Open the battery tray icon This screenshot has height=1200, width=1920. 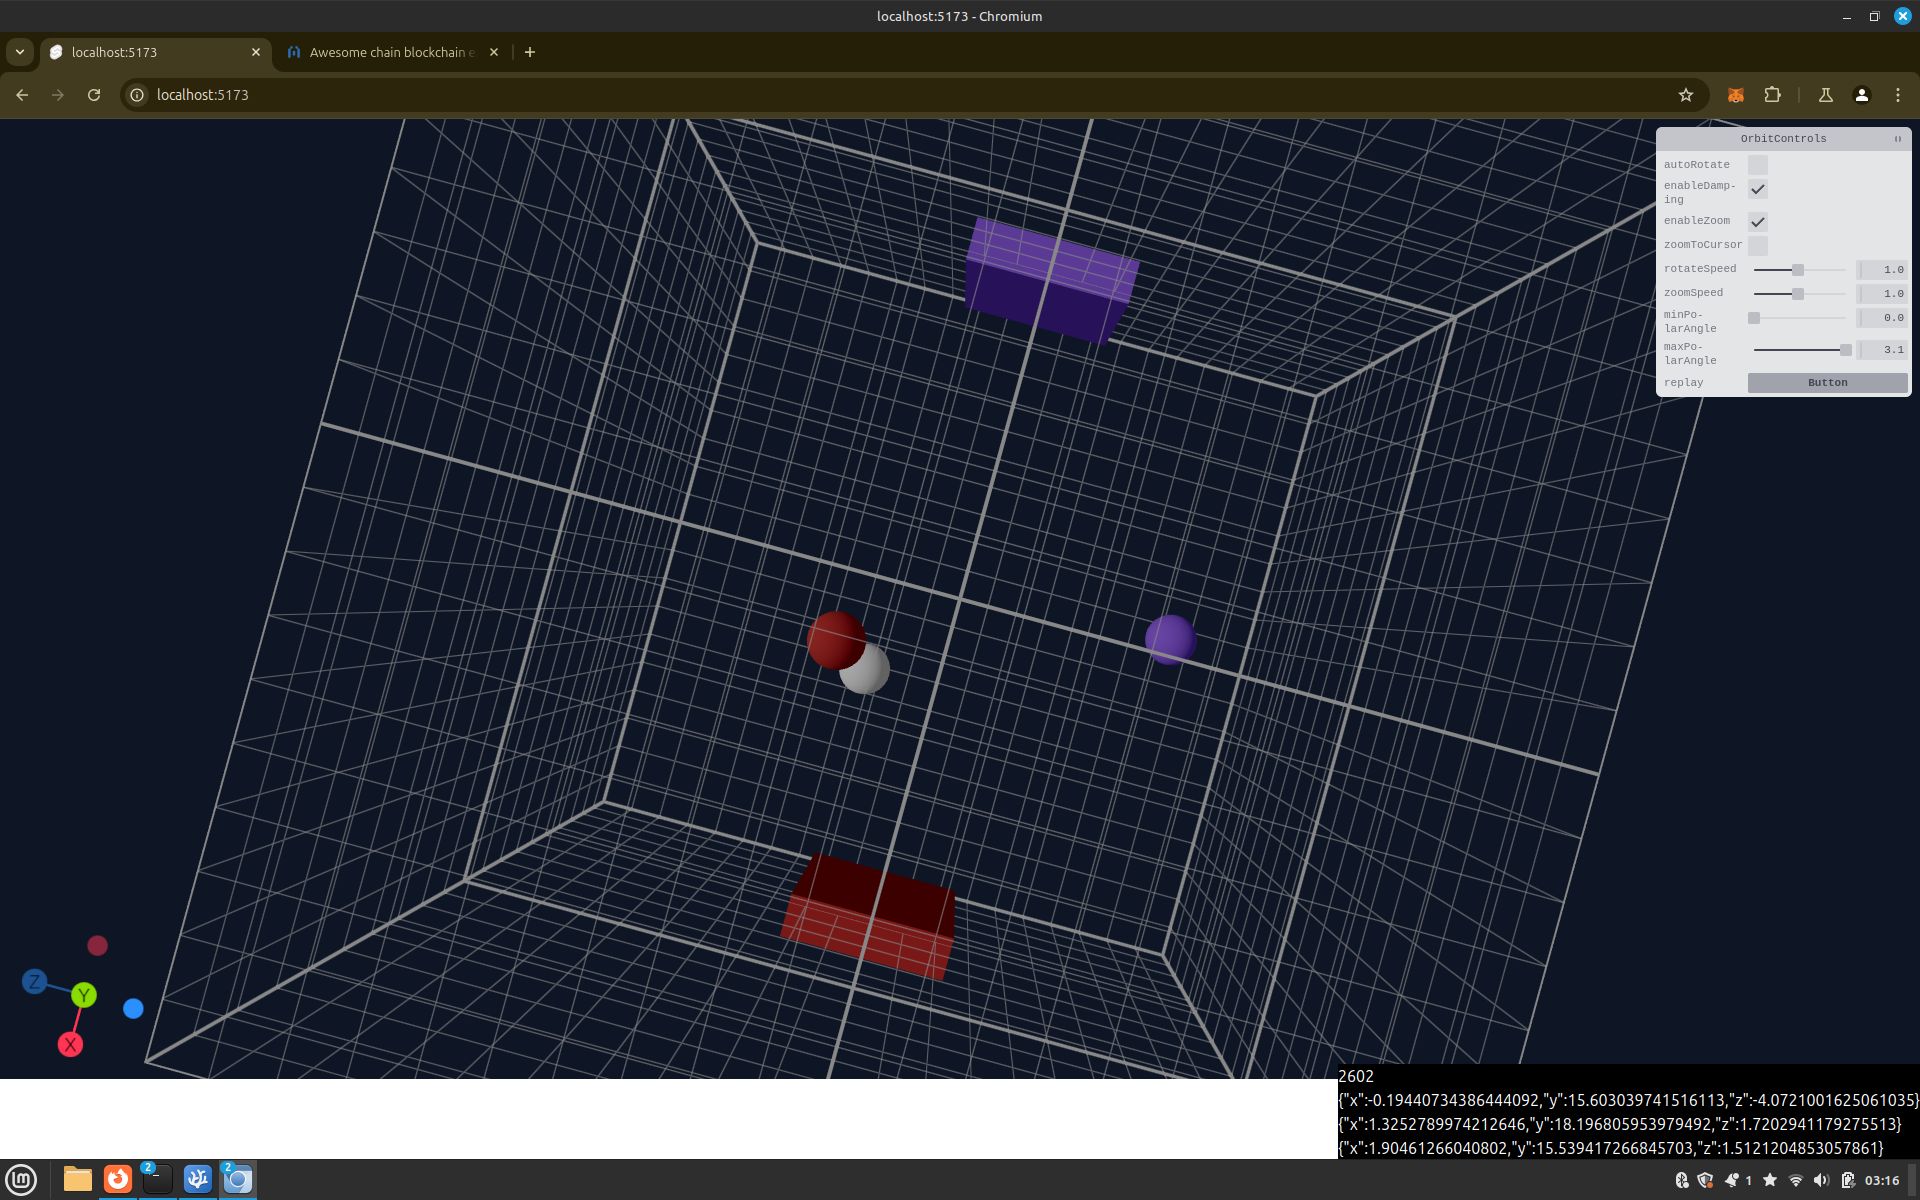coord(1848,1181)
